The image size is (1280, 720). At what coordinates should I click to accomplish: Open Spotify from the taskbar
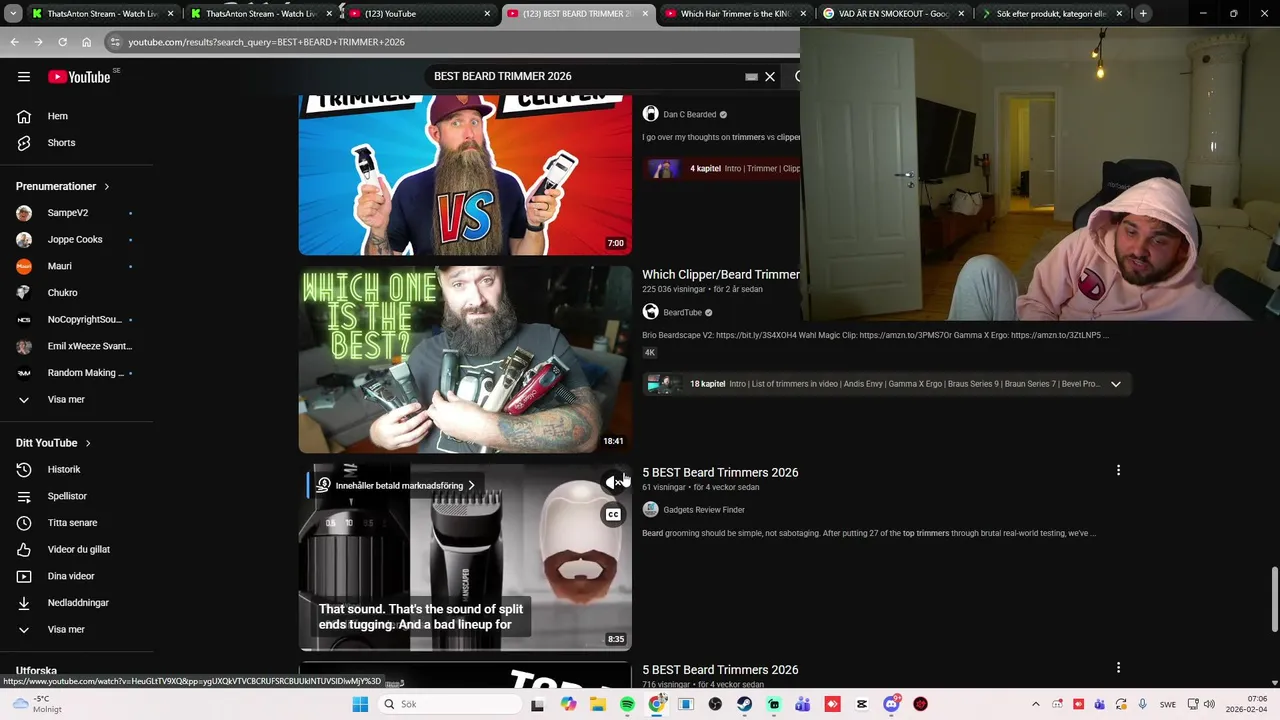[627, 704]
